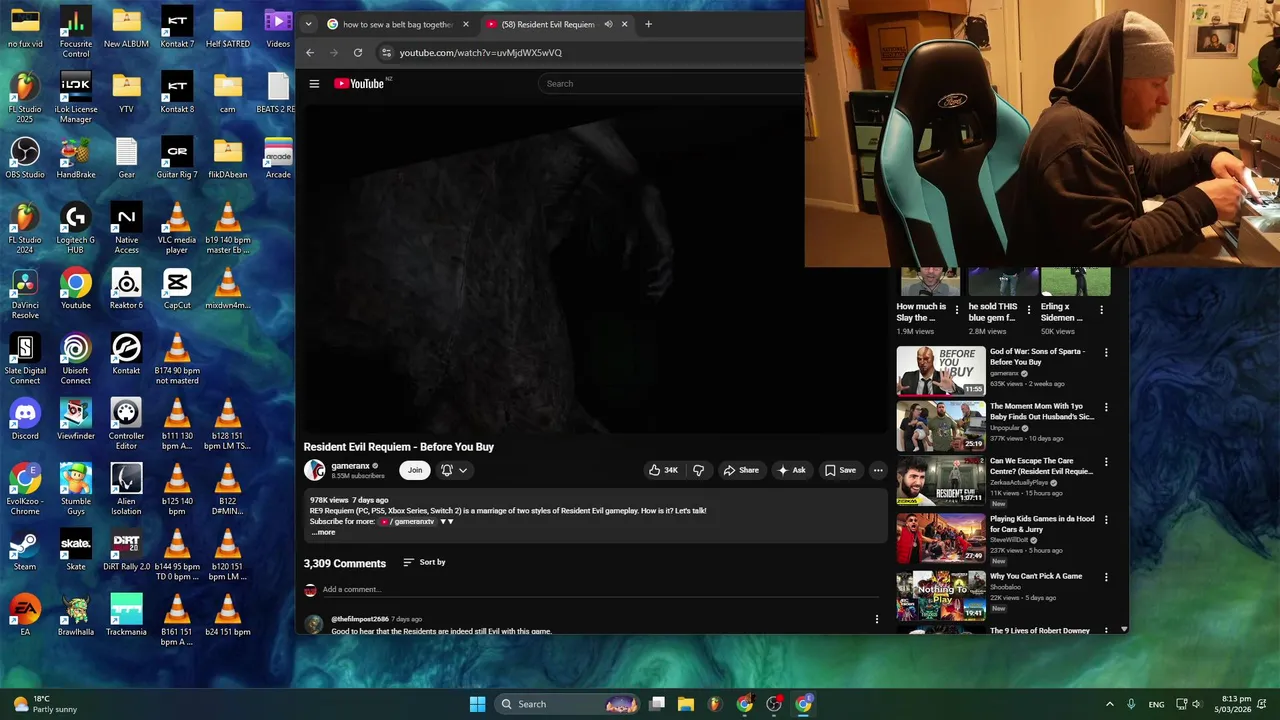Open 'The Moment Mom With 1yo Baby' thumbnail
The width and height of the screenshot is (1280, 720).
(x=941, y=427)
